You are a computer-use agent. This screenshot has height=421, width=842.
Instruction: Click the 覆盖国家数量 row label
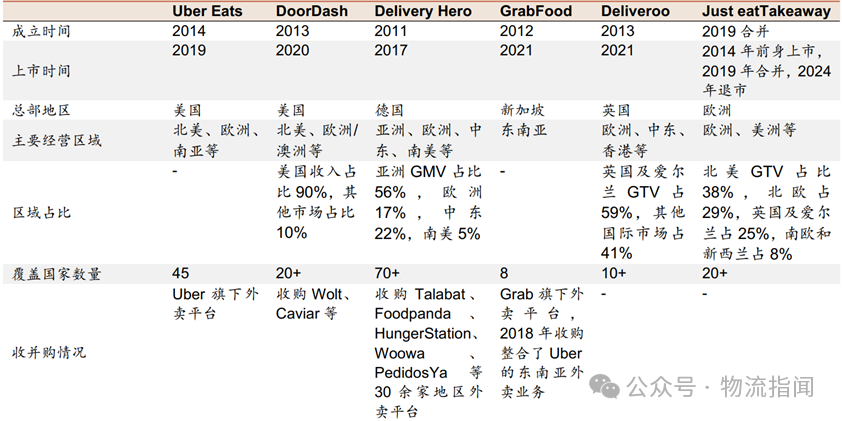[57, 274]
